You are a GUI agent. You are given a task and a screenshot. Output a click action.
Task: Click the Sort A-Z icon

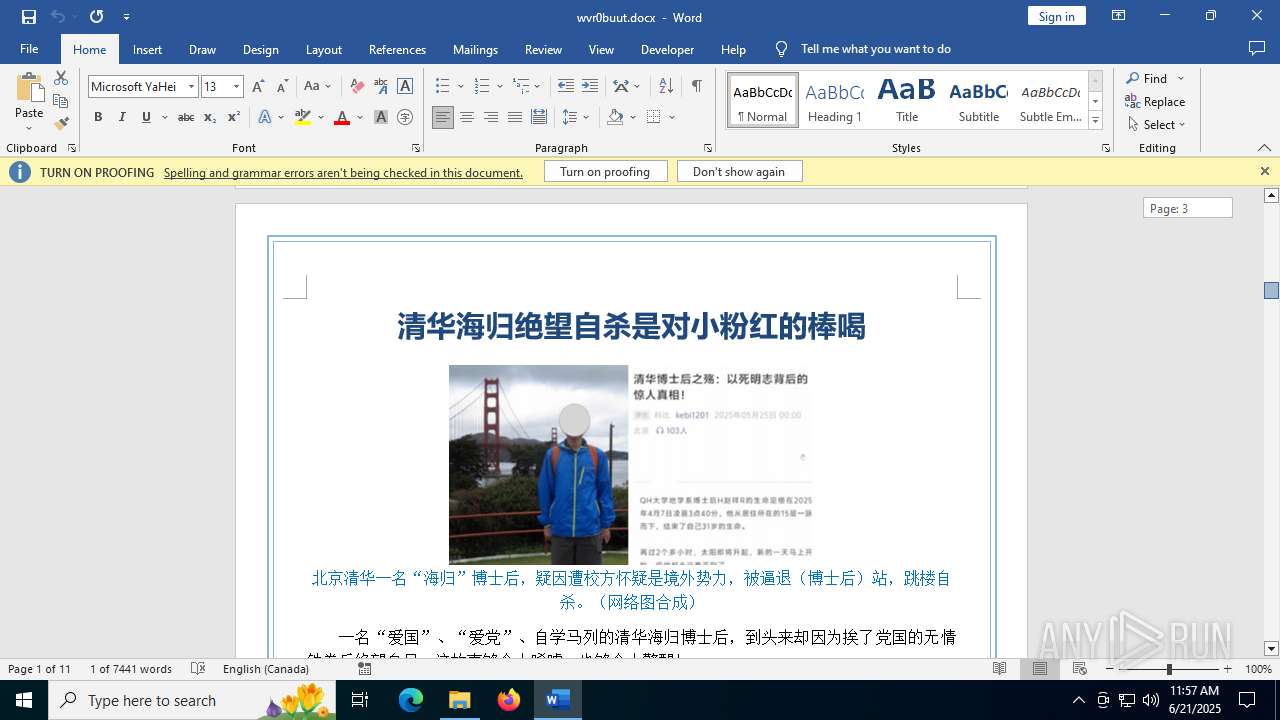click(x=666, y=87)
